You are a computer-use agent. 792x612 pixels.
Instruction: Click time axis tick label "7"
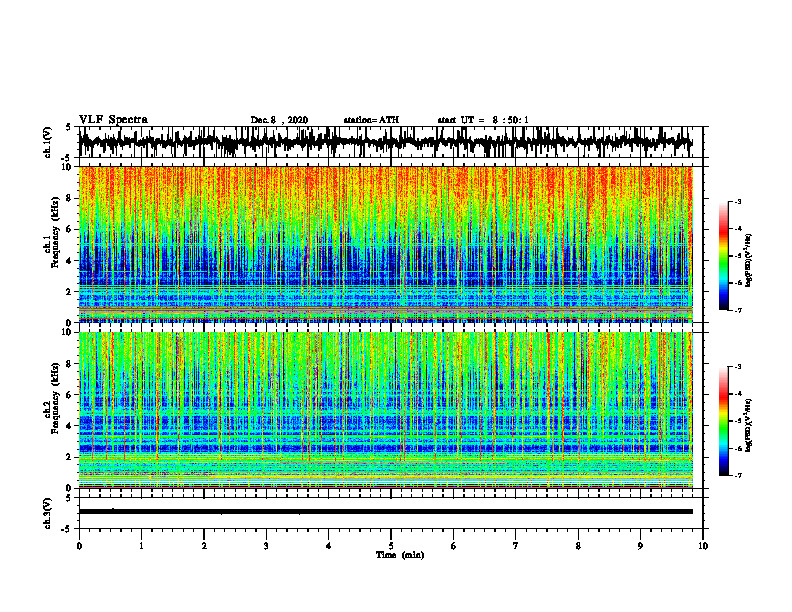(516, 546)
